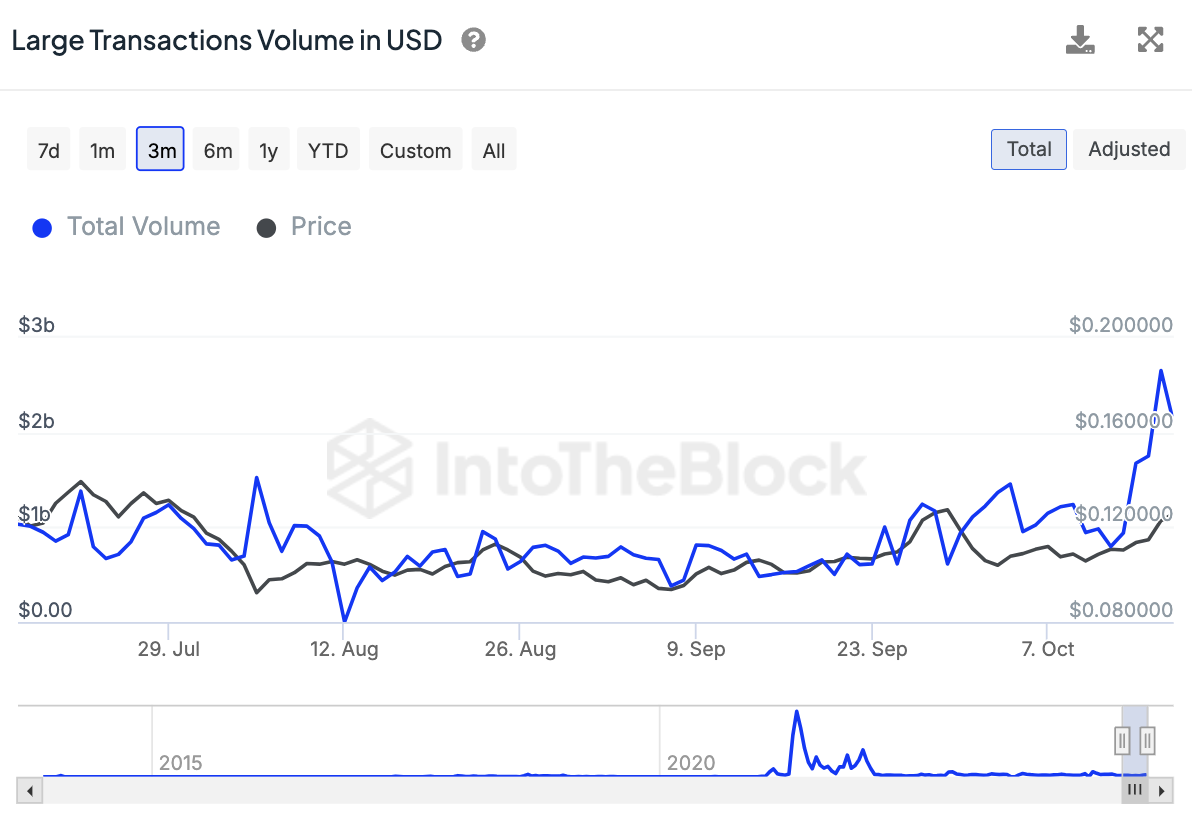Show All time range data
The height and width of the screenshot is (820, 1192).
(494, 151)
